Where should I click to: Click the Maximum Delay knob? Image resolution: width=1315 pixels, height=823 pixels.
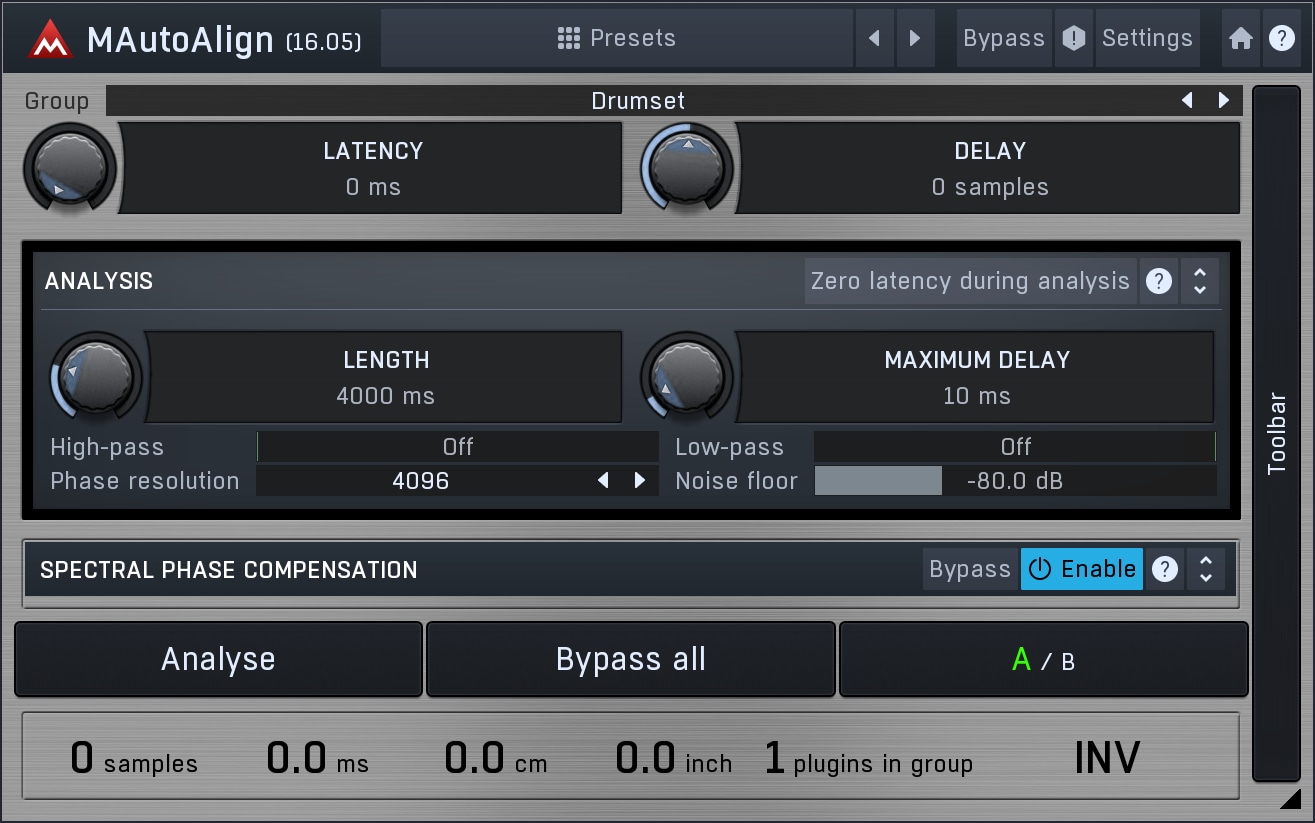(x=686, y=377)
